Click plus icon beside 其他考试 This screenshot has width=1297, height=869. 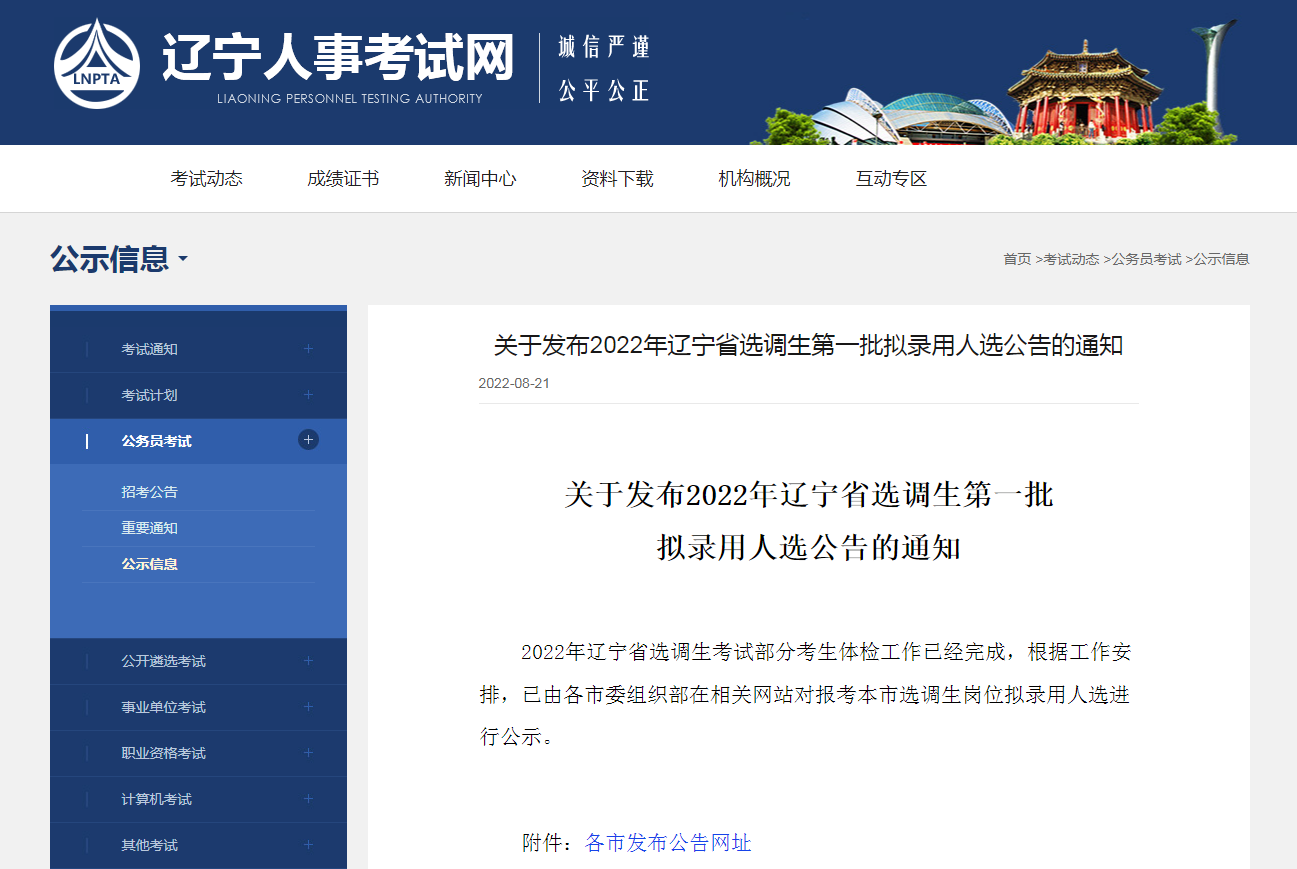308,845
